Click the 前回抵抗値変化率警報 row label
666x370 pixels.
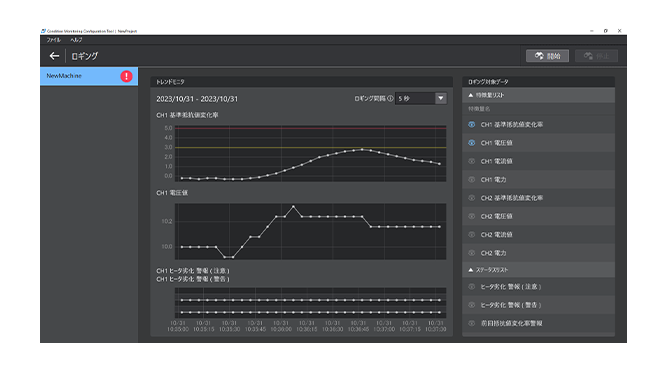point(511,323)
